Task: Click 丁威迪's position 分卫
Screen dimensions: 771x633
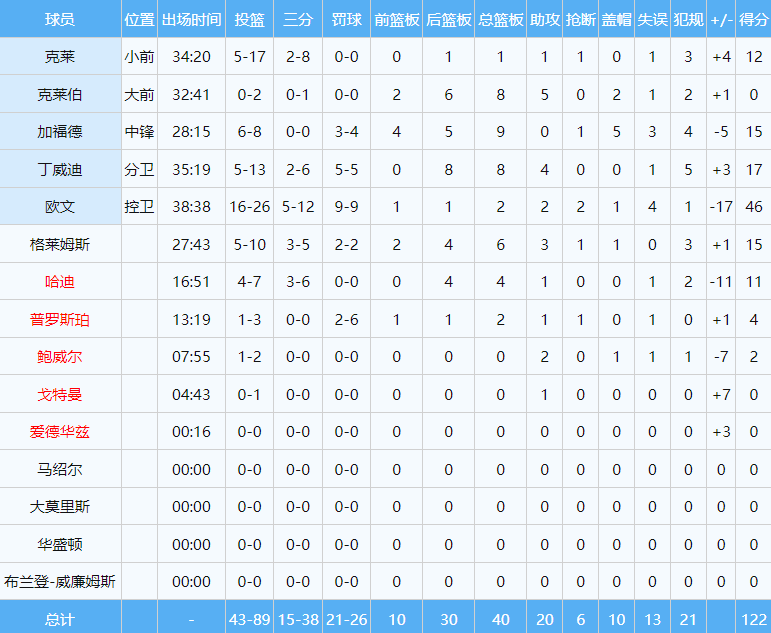Action: click(x=140, y=170)
